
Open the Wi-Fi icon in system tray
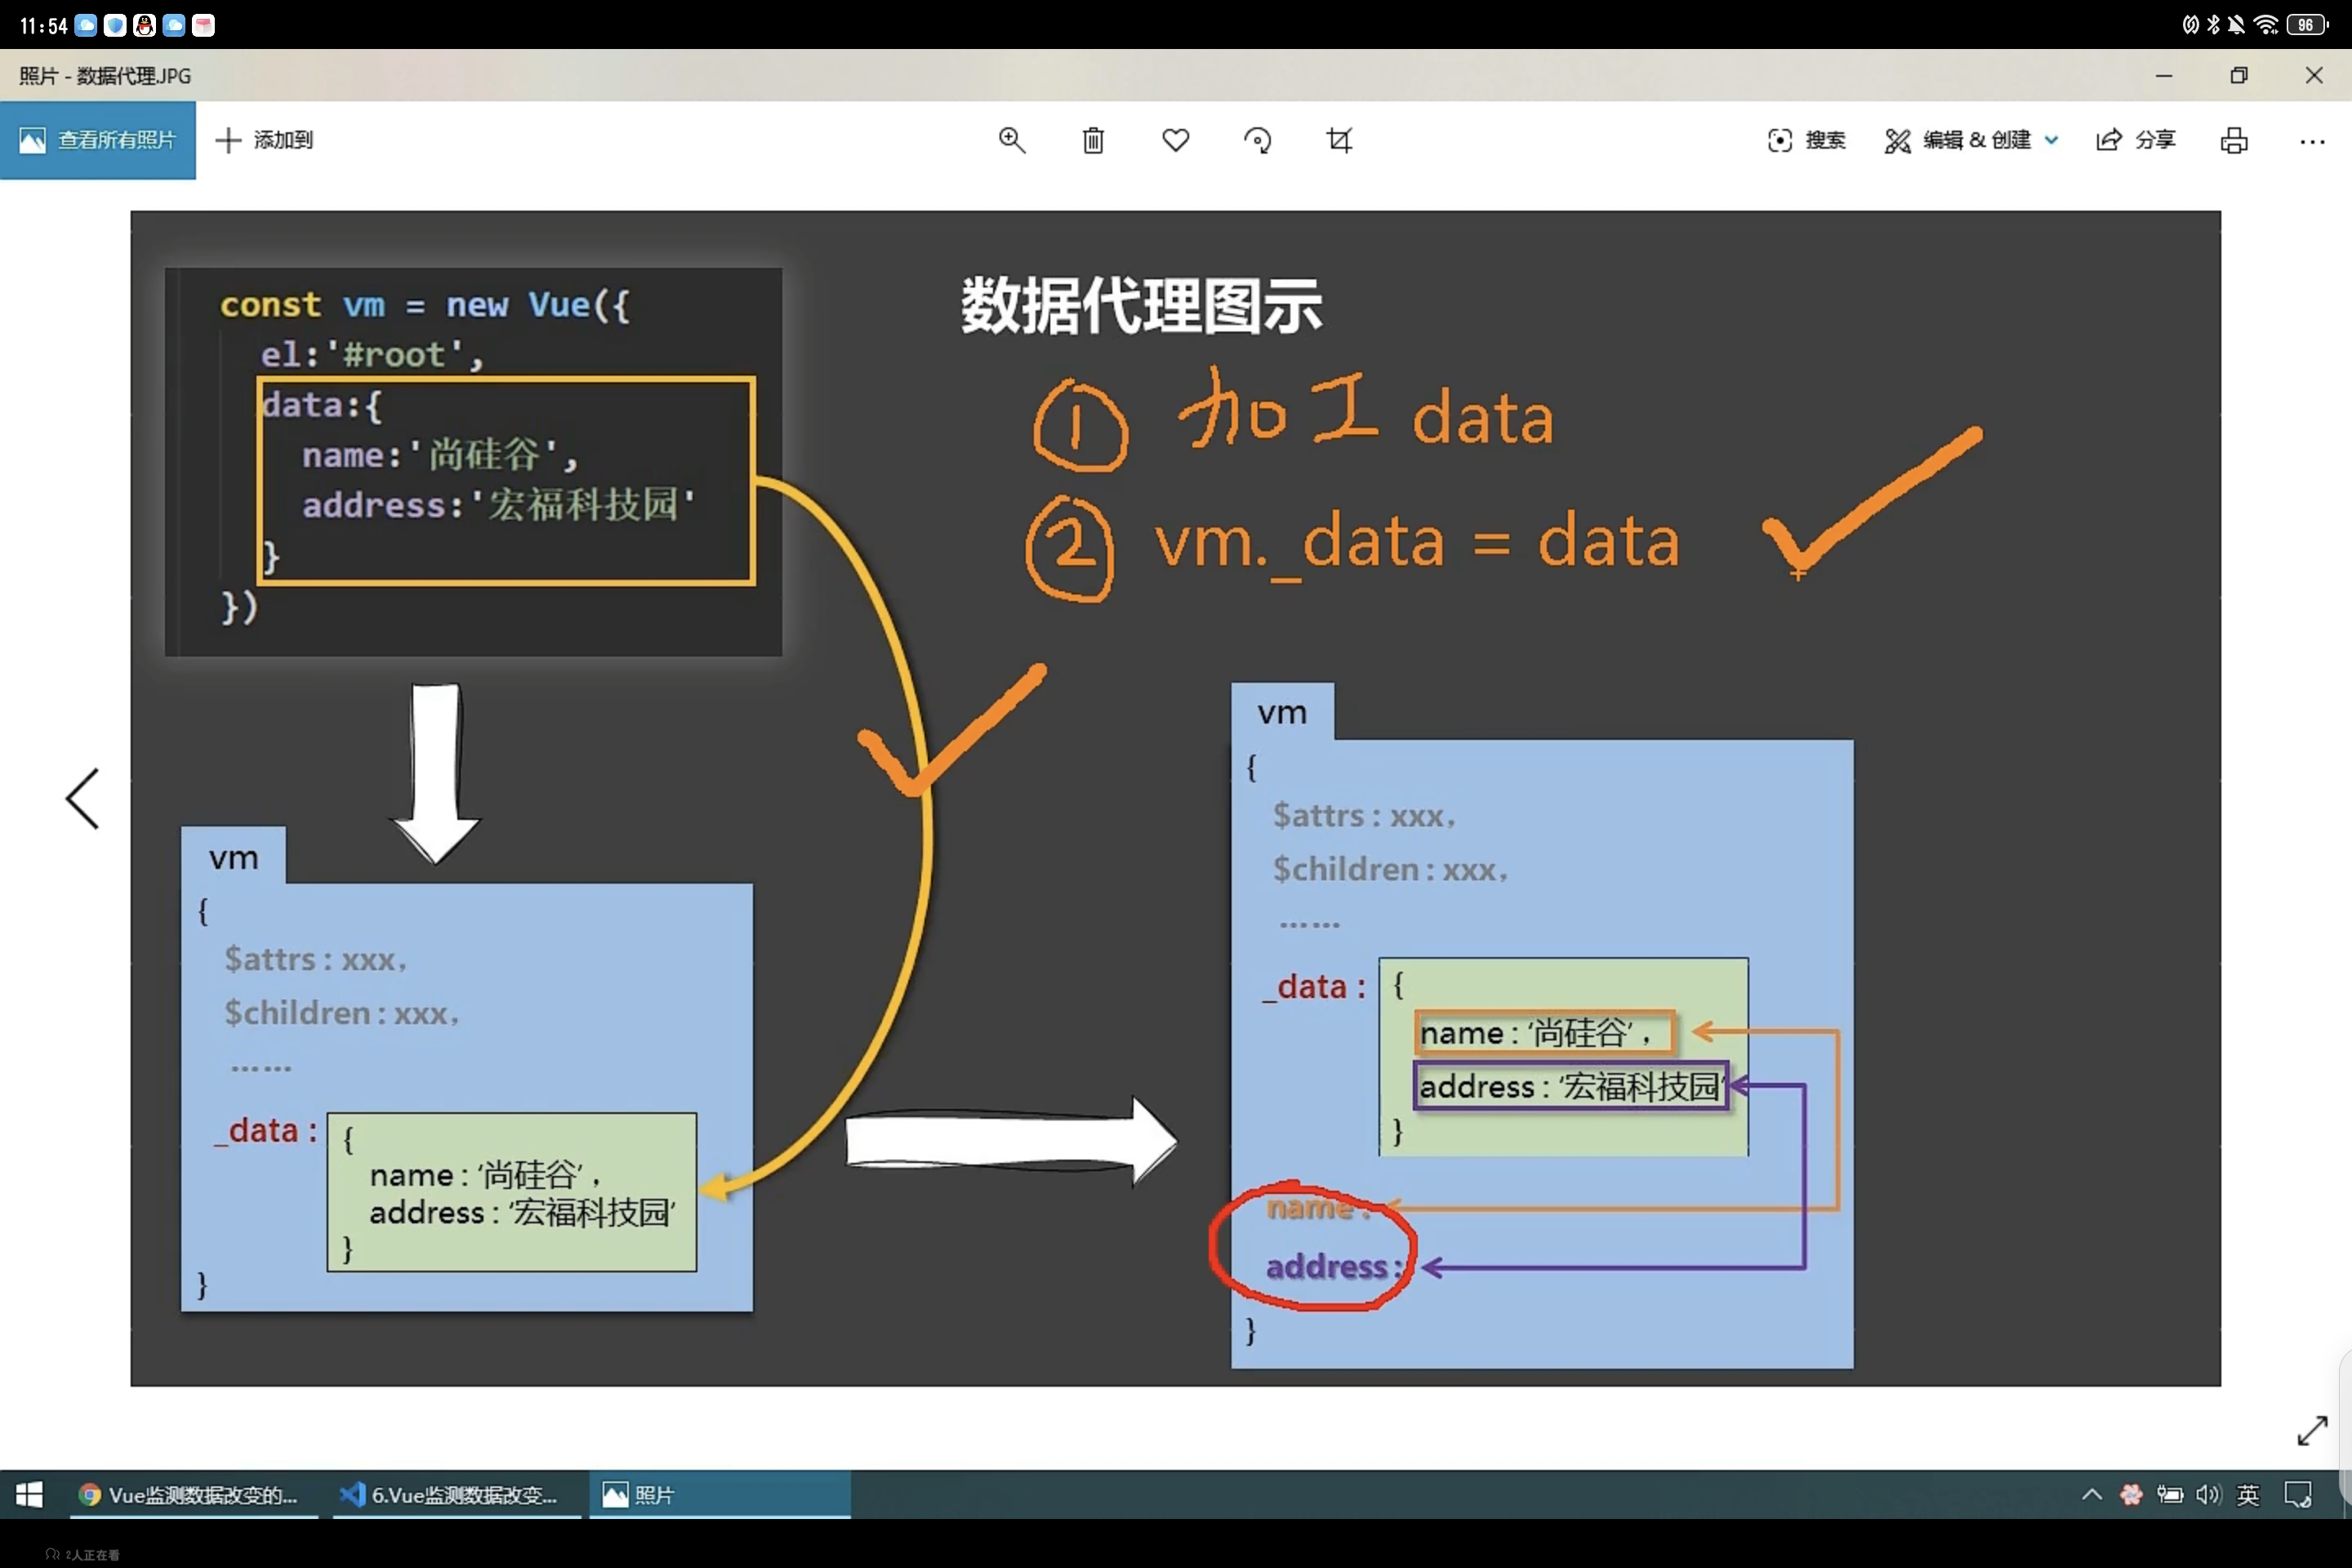2265,25
